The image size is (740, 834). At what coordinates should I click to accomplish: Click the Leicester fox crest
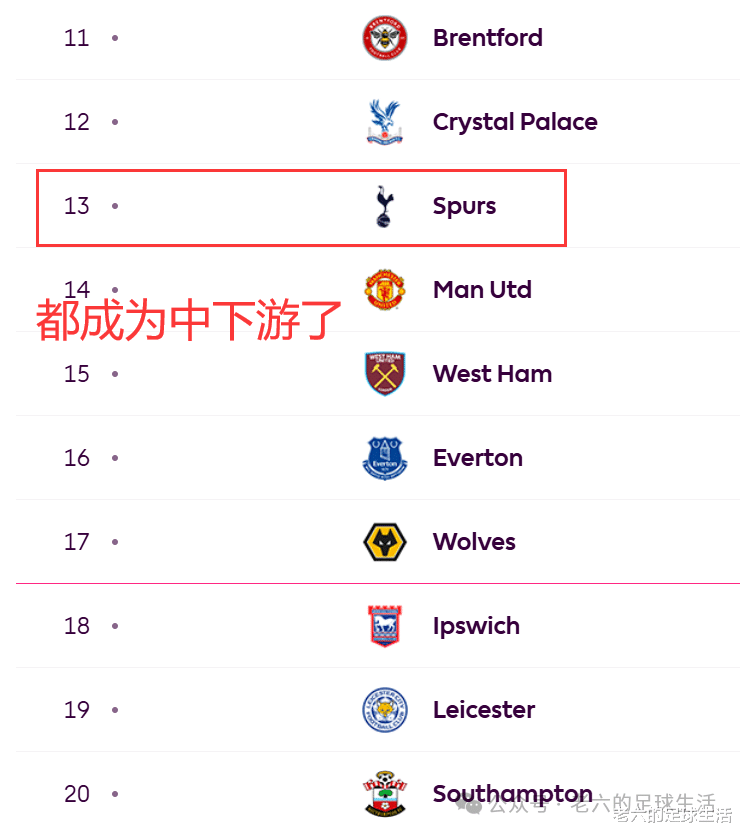[384, 710]
